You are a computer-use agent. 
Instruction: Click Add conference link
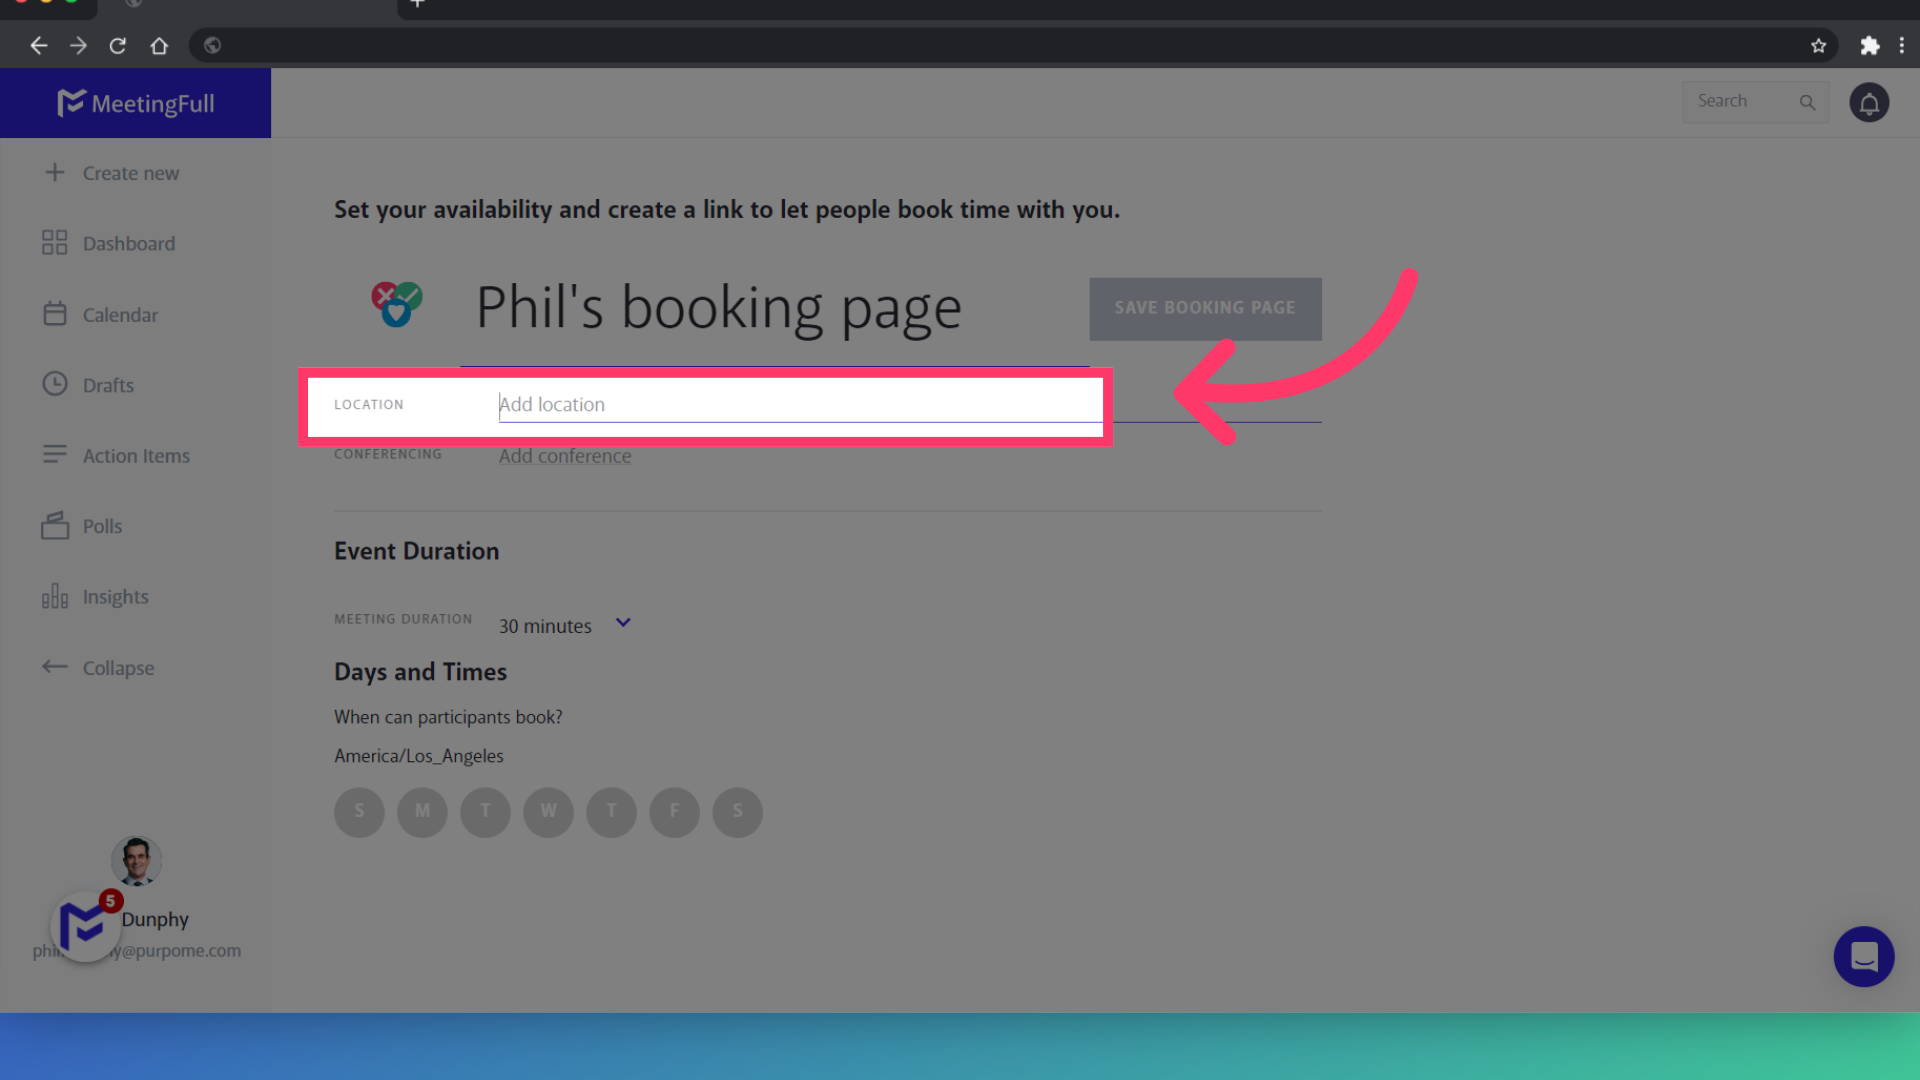pyautogui.click(x=565, y=456)
